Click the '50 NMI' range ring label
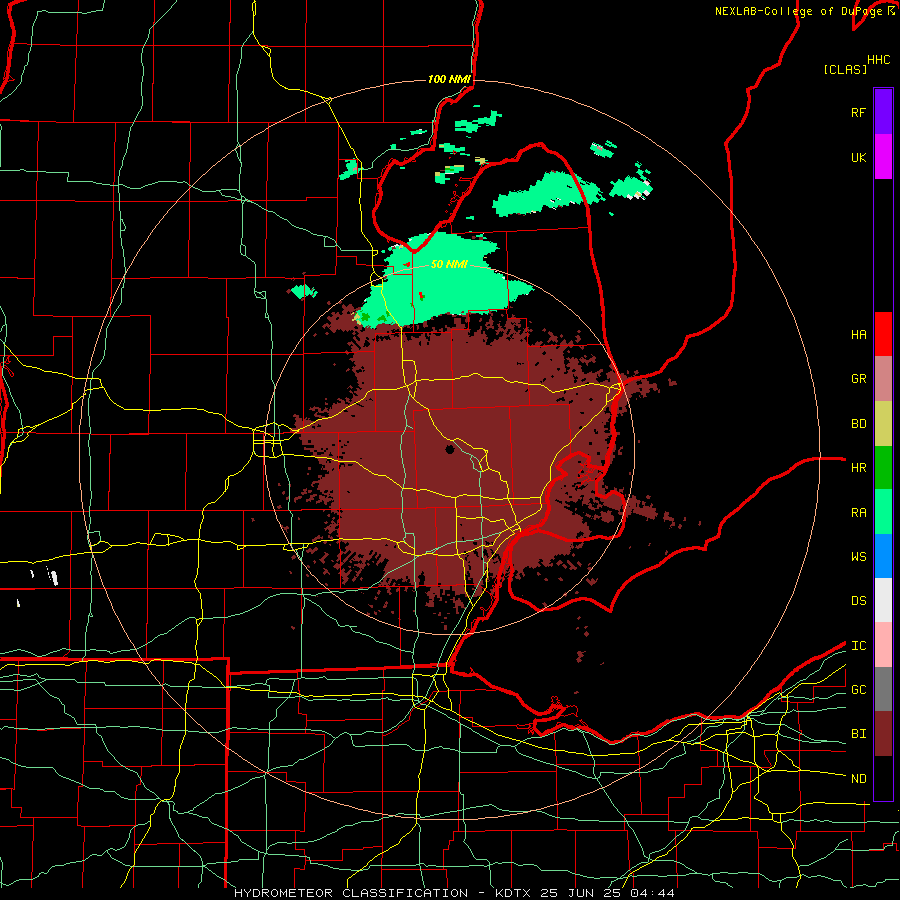 (449, 264)
